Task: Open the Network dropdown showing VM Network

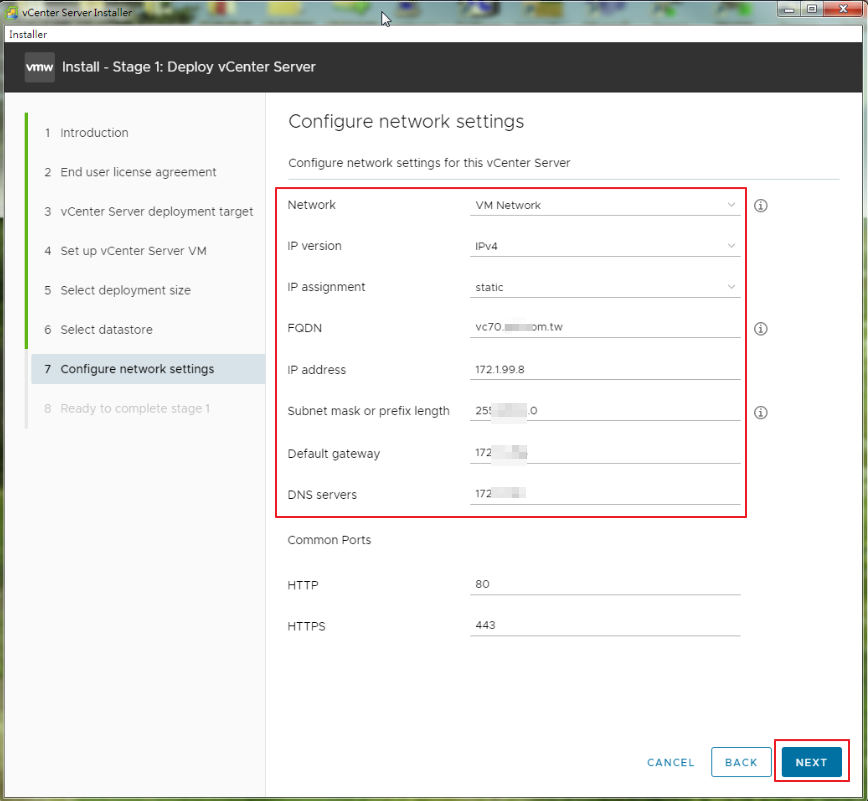Action: (x=605, y=205)
